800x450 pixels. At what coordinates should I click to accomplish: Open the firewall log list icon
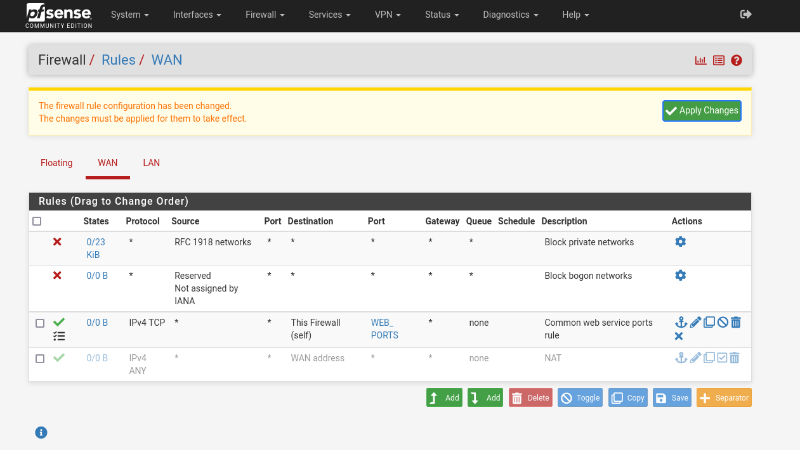(718, 60)
